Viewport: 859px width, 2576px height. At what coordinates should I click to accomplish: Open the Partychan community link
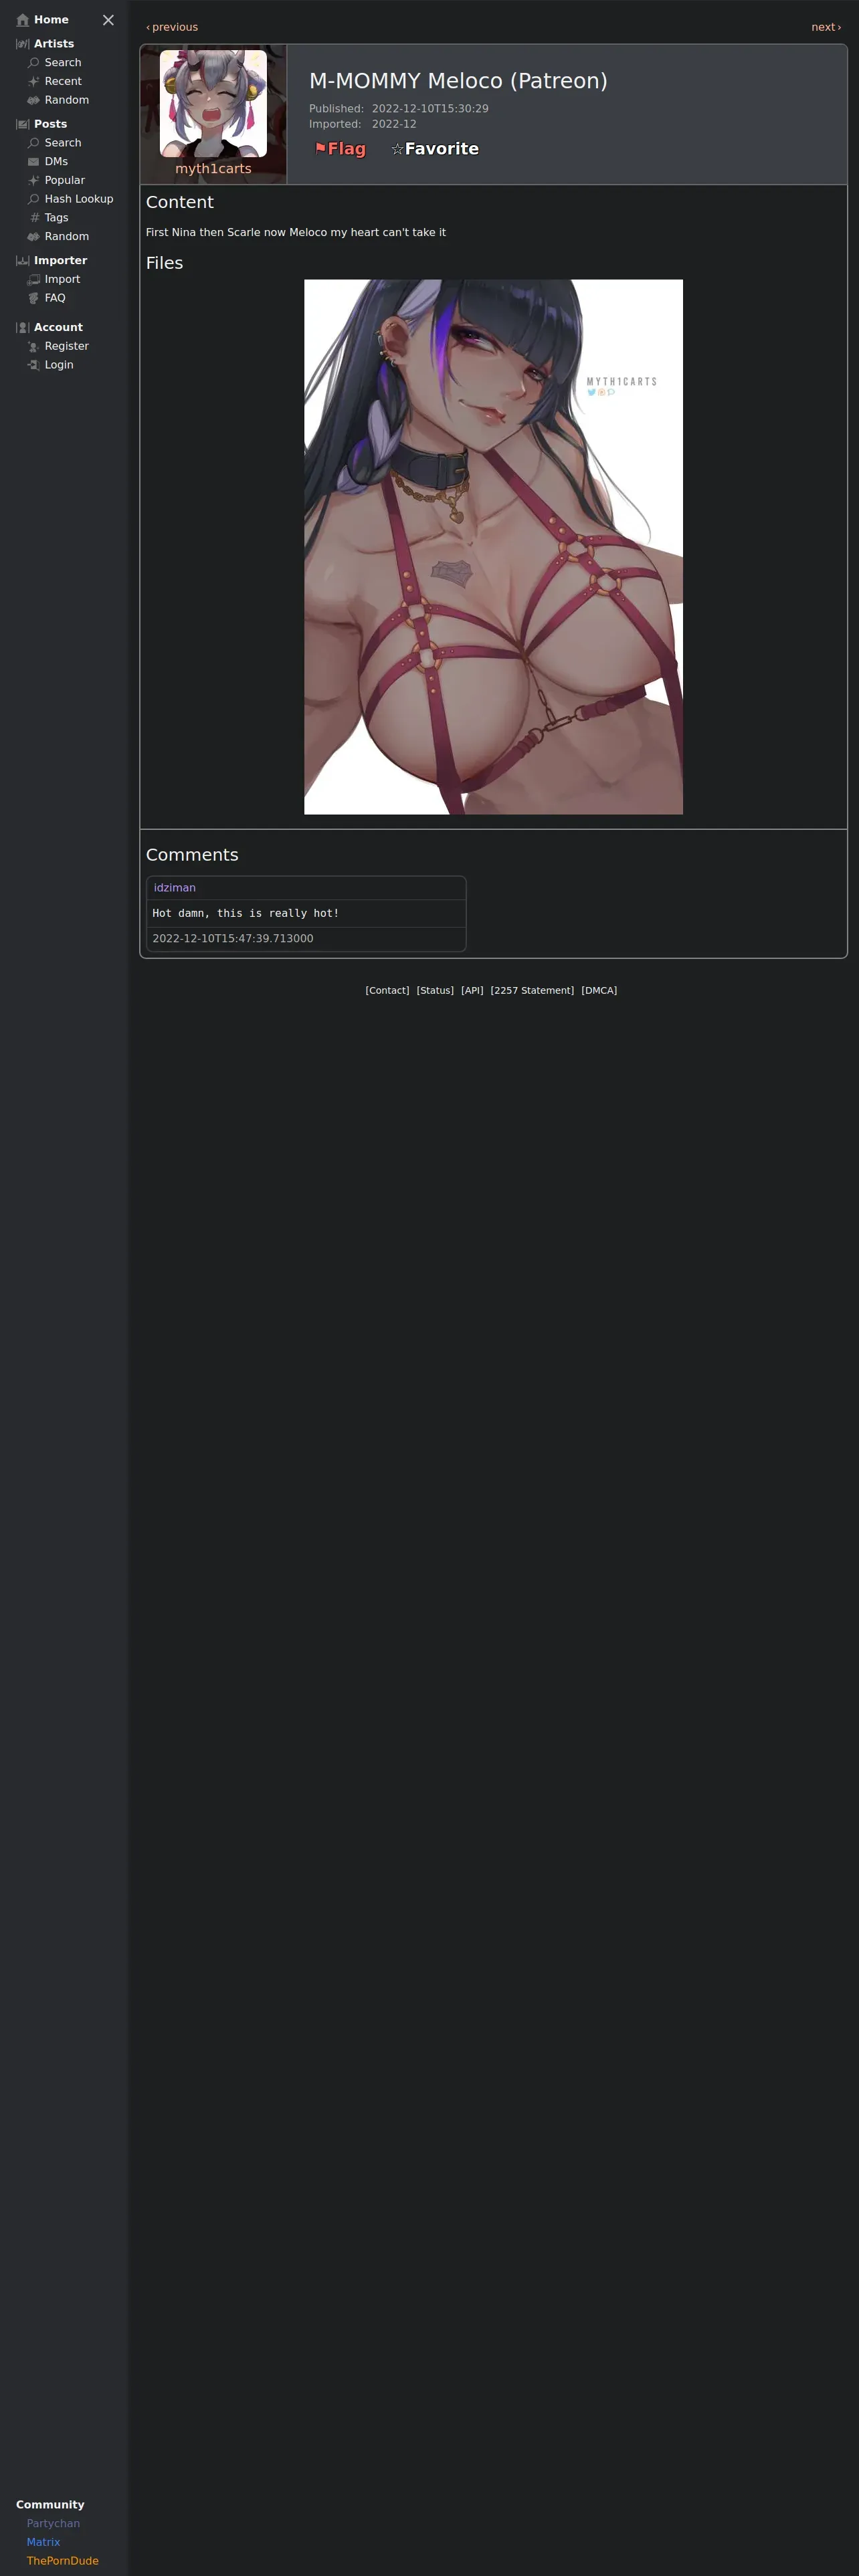point(53,2523)
